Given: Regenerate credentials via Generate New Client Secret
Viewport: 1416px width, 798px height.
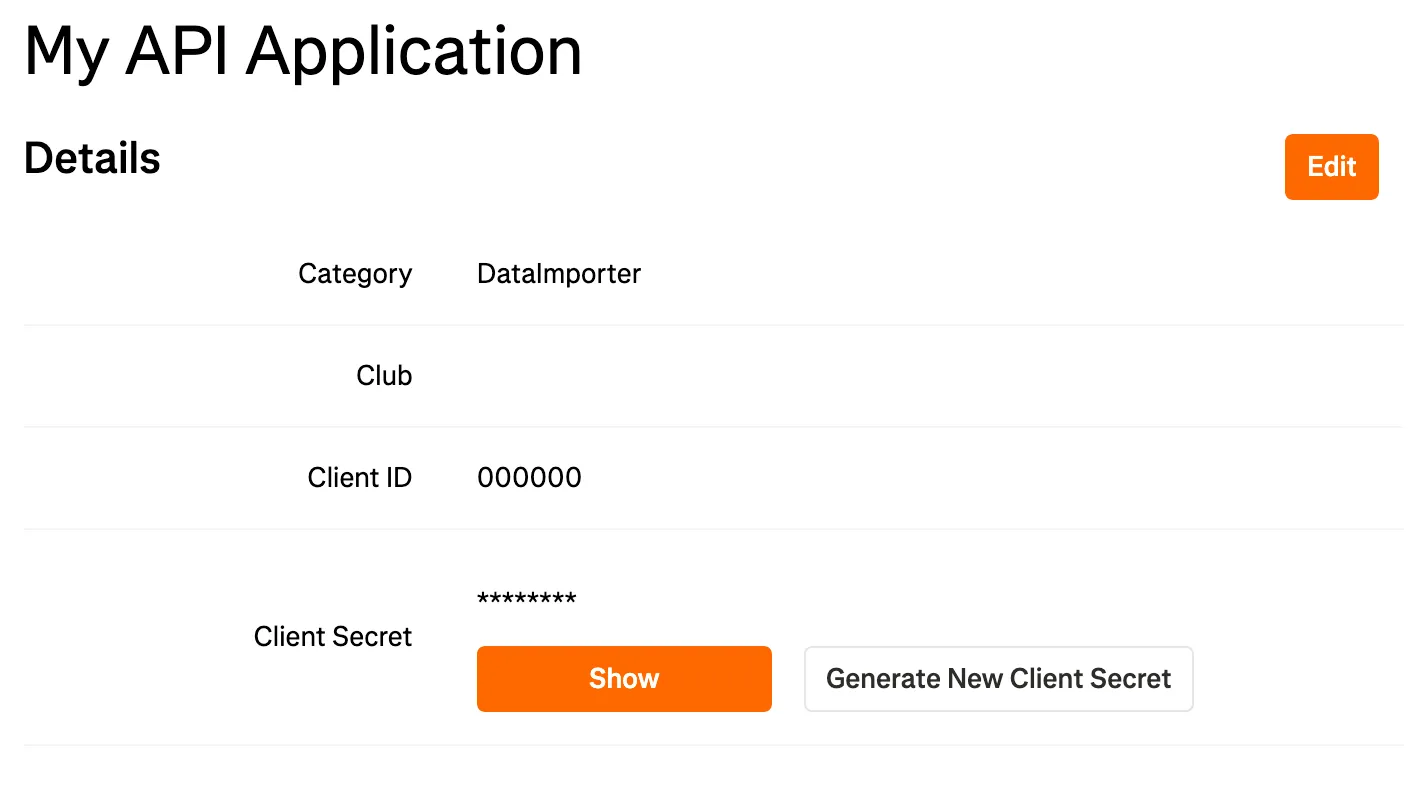Looking at the screenshot, I should coord(998,678).
